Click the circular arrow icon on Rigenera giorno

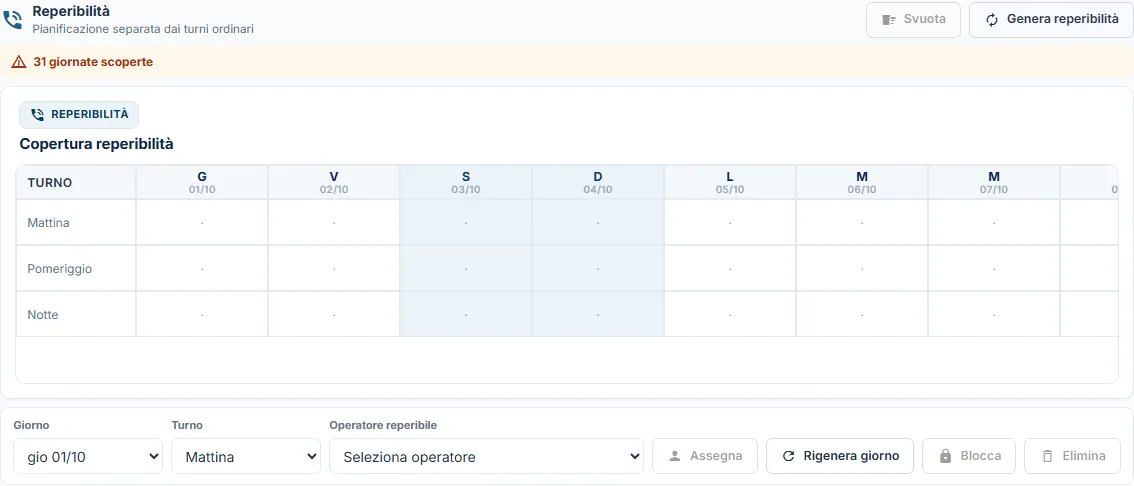789,456
